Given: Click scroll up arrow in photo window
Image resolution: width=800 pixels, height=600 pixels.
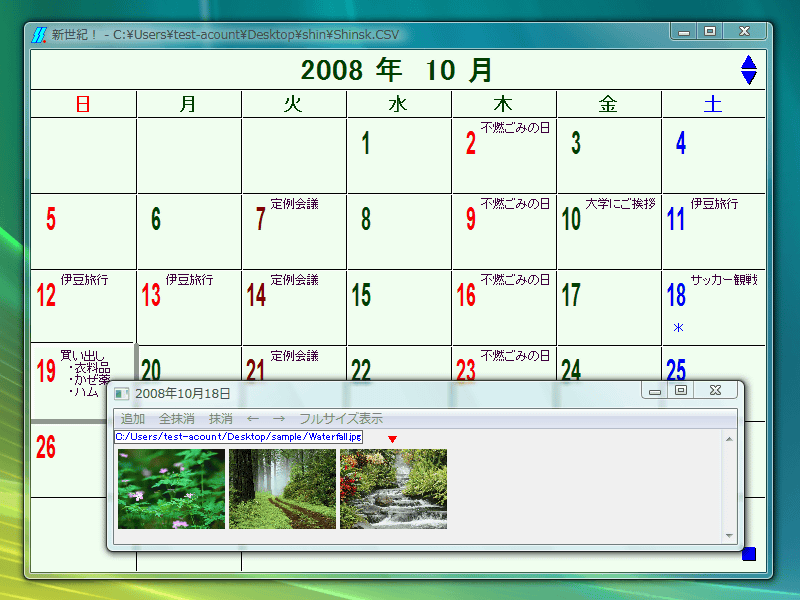Looking at the screenshot, I should tap(729, 439).
